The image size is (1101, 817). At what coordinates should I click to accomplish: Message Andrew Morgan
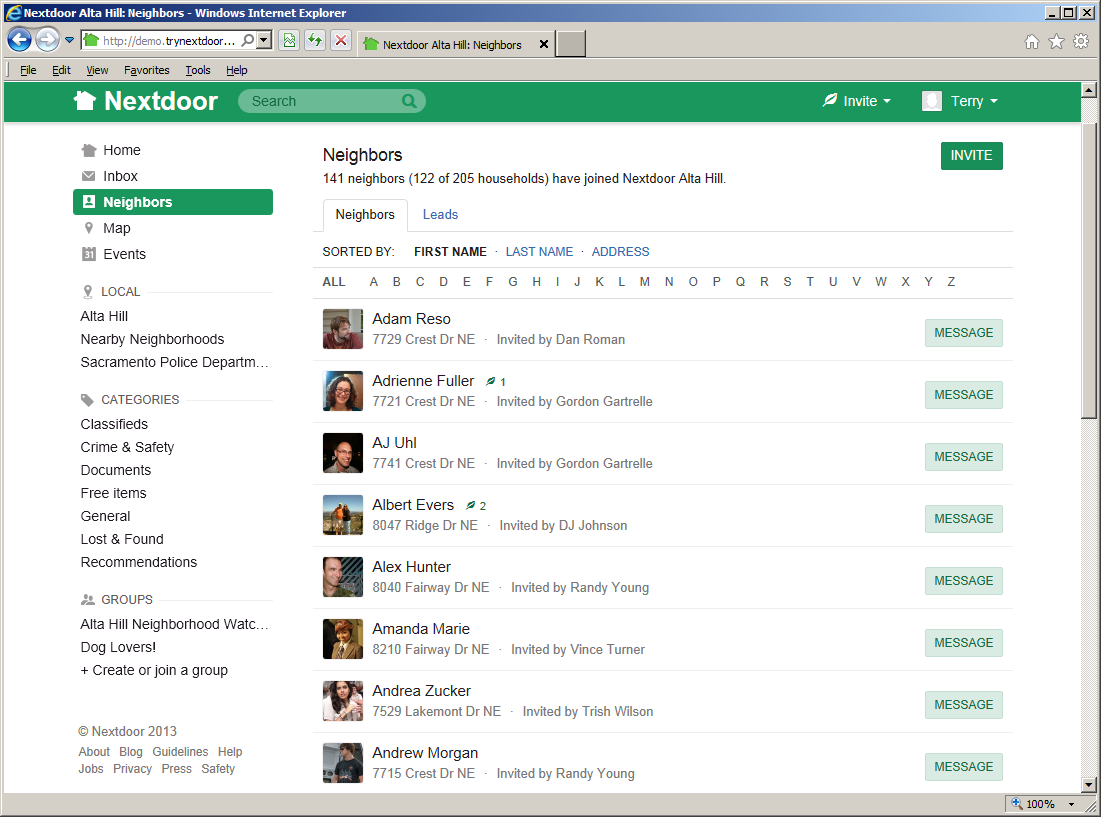pyautogui.click(x=963, y=767)
